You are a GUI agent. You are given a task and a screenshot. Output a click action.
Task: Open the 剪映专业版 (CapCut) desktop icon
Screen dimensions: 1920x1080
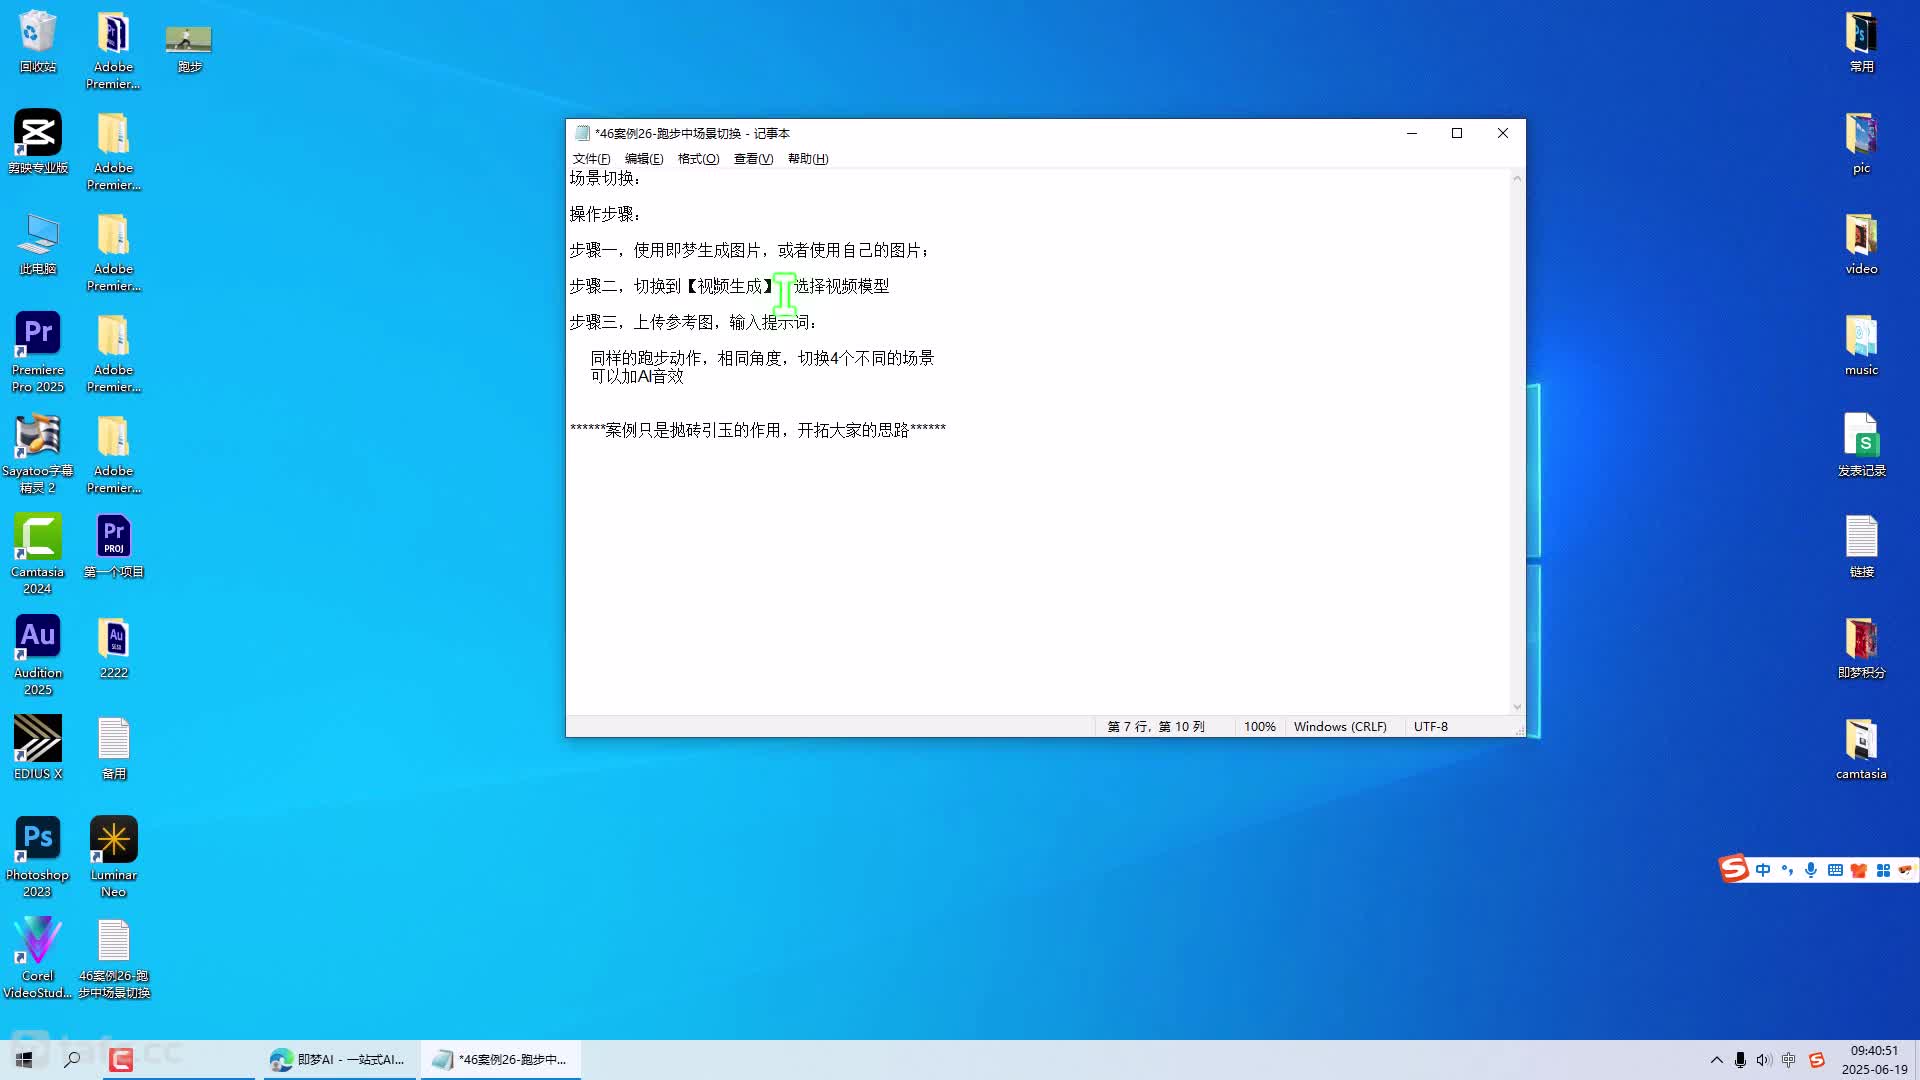tap(37, 134)
